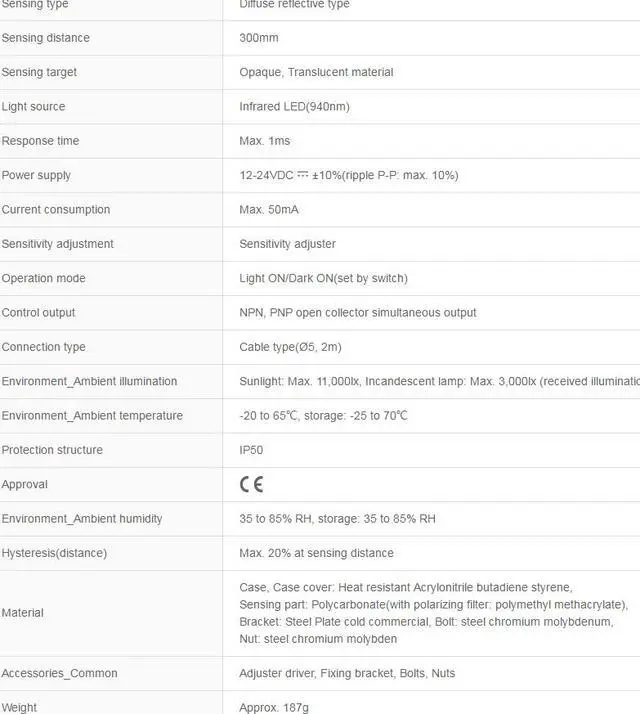Click the CE approval mark icon
The width and height of the screenshot is (640, 714).
tap(251, 485)
